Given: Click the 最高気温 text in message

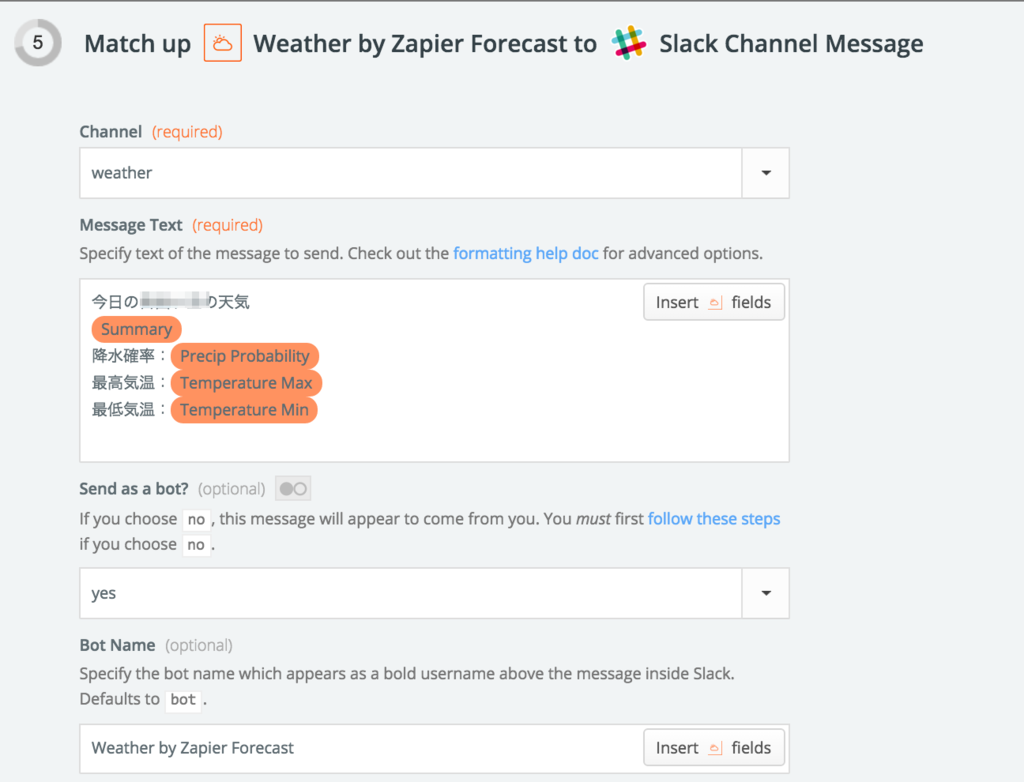Looking at the screenshot, I should click(x=123, y=383).
